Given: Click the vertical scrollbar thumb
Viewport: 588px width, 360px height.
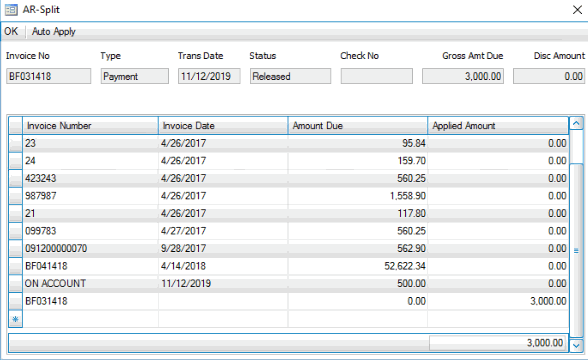Looking at the screenshot, I should (576, 250).
